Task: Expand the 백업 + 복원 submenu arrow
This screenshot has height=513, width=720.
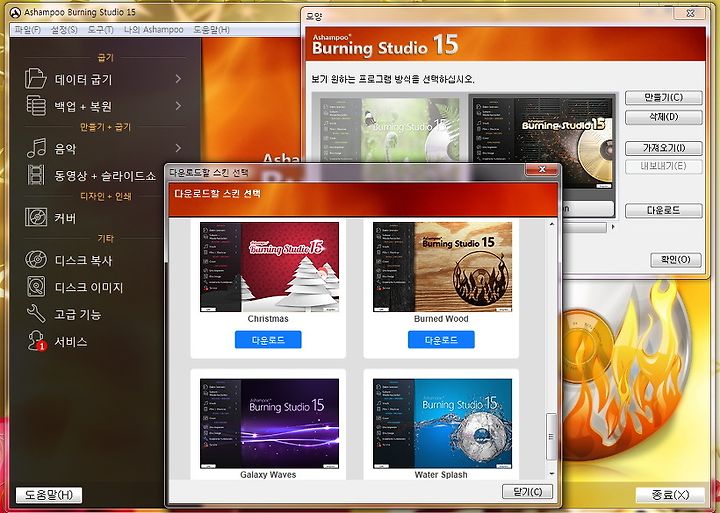Action: pos(178,106)
